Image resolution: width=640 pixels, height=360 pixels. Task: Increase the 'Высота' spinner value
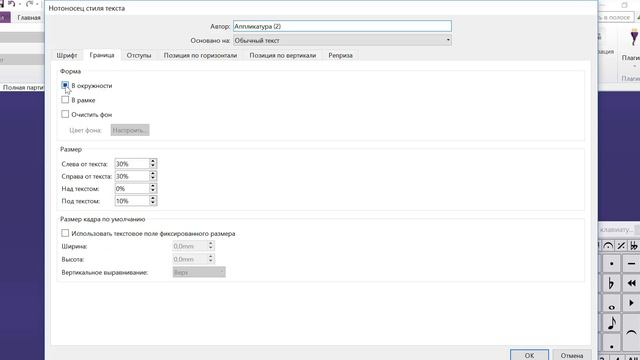point(211,257)
